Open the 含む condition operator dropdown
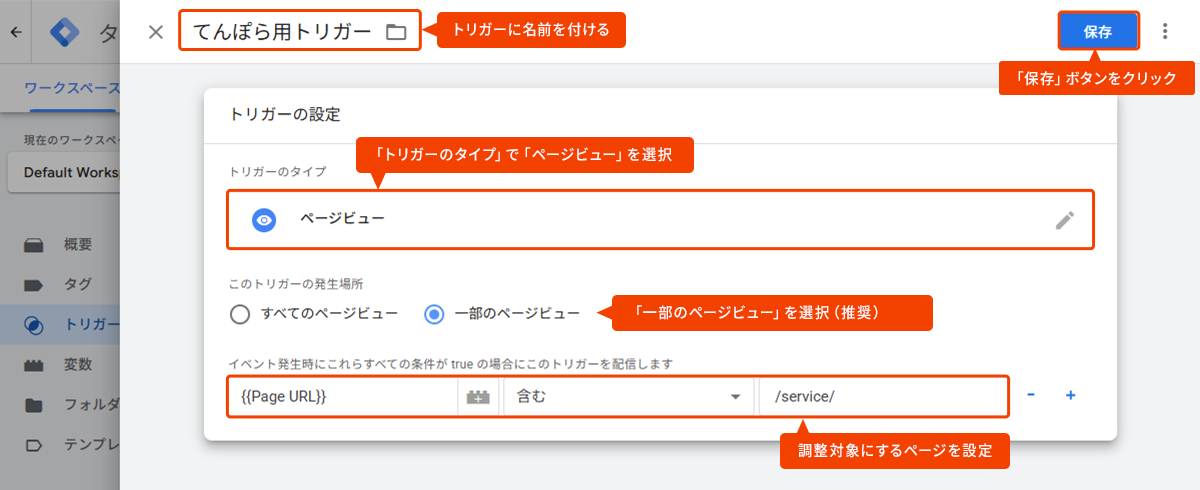The image size is (1200, 490). 628,396
